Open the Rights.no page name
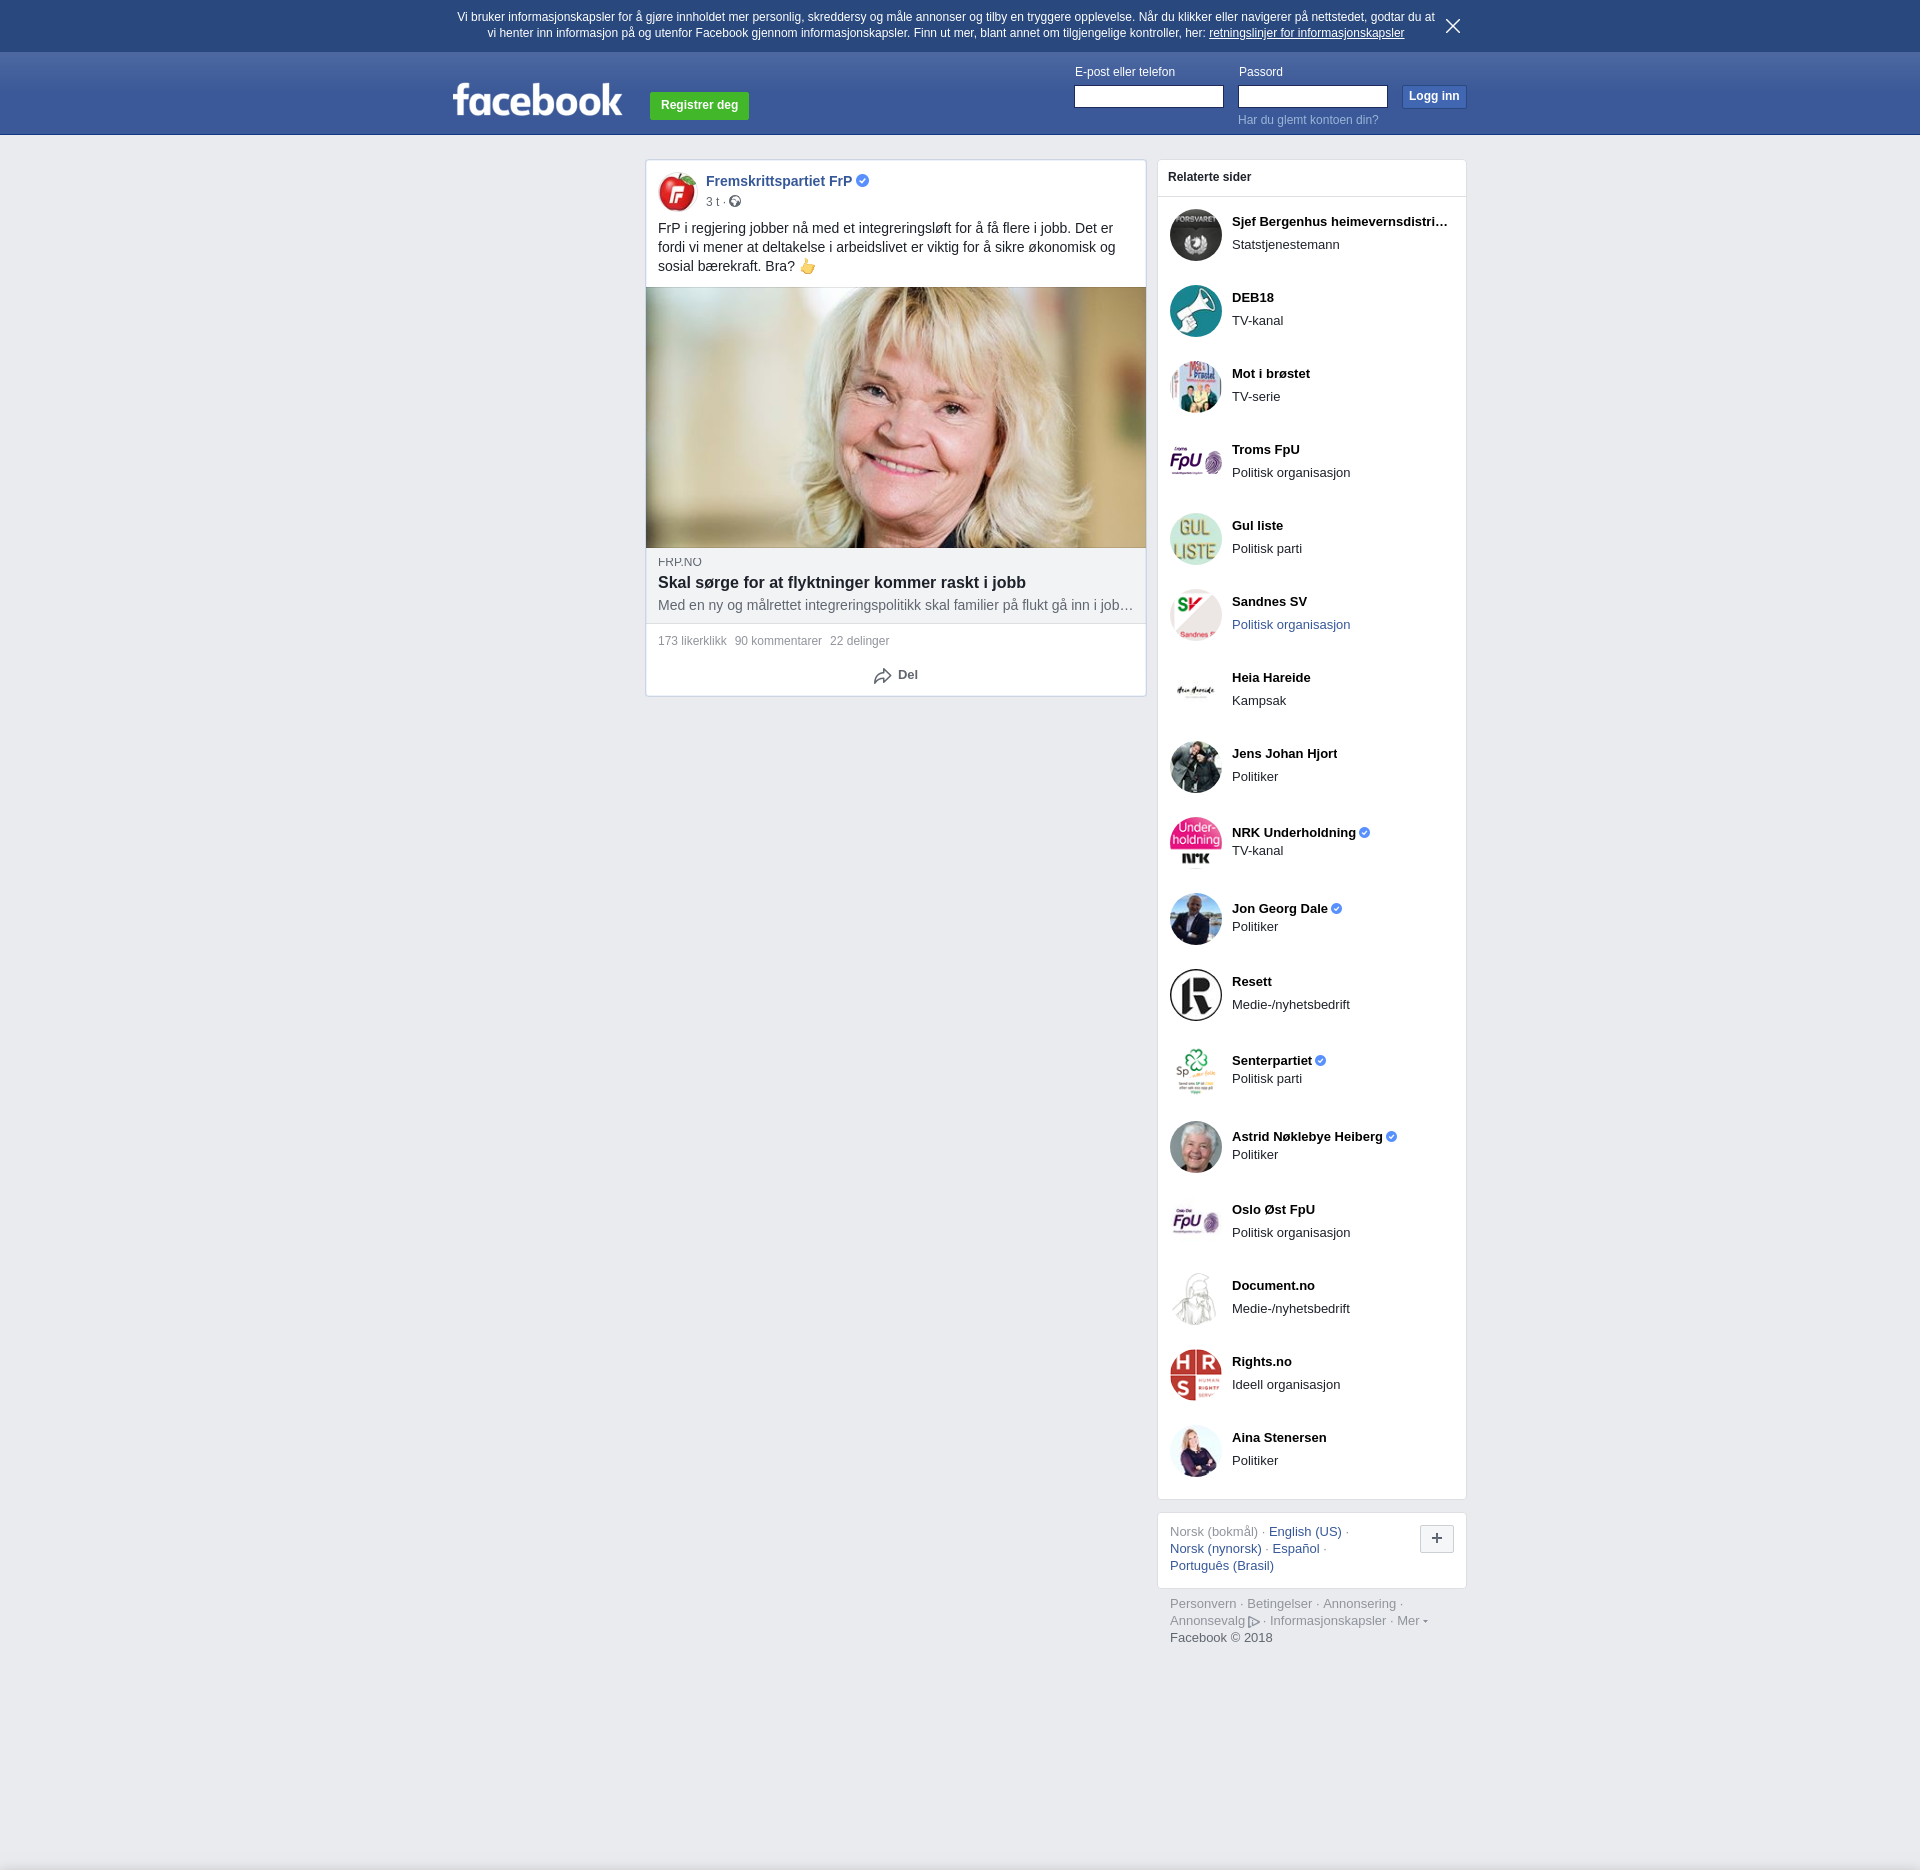The width and height of the screenshot is (1920, 1870). point(1262,1362)
